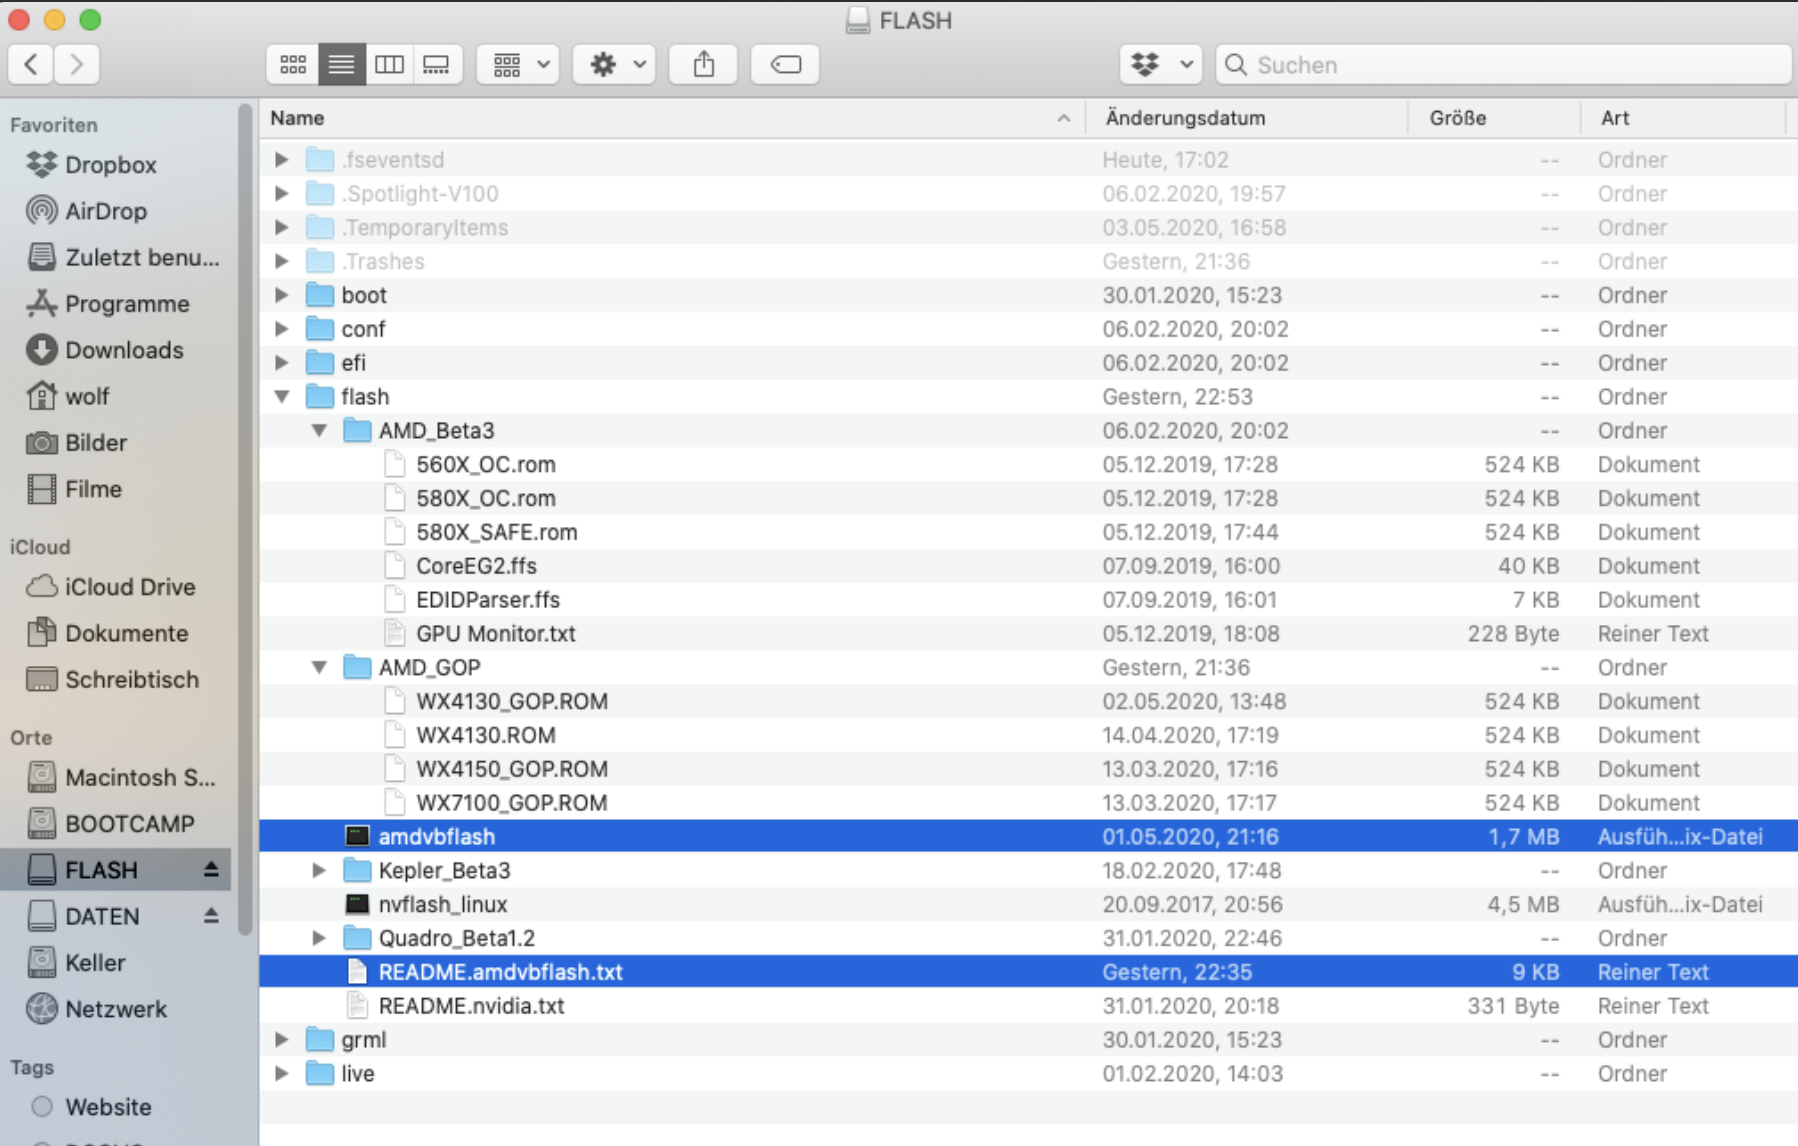Select the 580X_SAFE.rom file
The width and height of the screenshot is (1798, 1146).
click(1028, 532)
